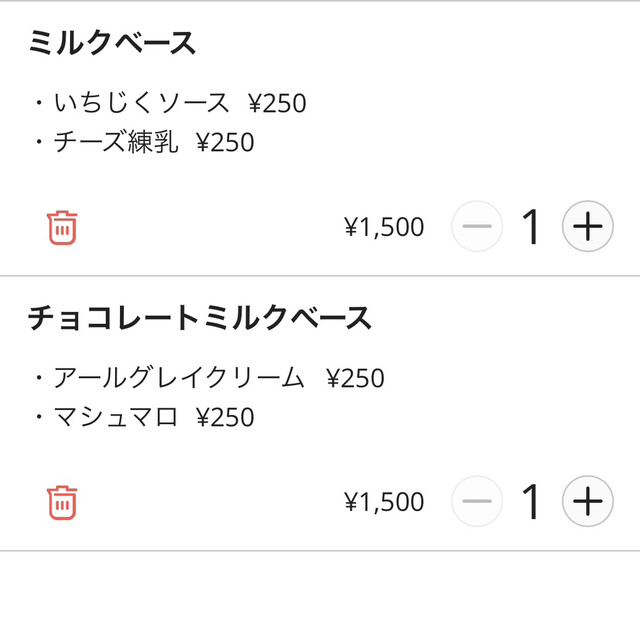Select the いちじくソース topping name
The width and height of the screenshot is (640, 640).
[x=142, y=103]
